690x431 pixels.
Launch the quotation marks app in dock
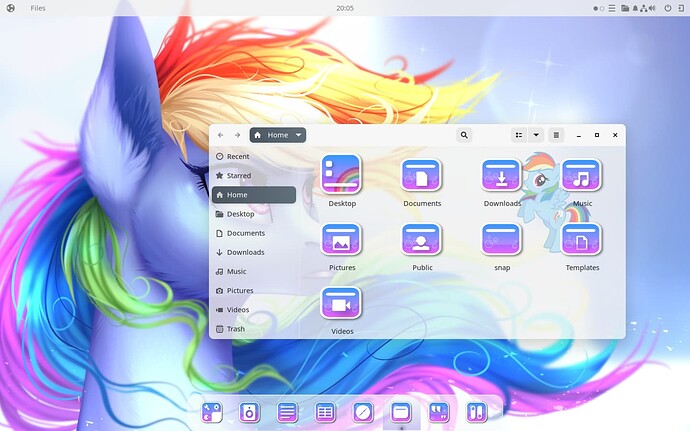click(x=439, y=413)
